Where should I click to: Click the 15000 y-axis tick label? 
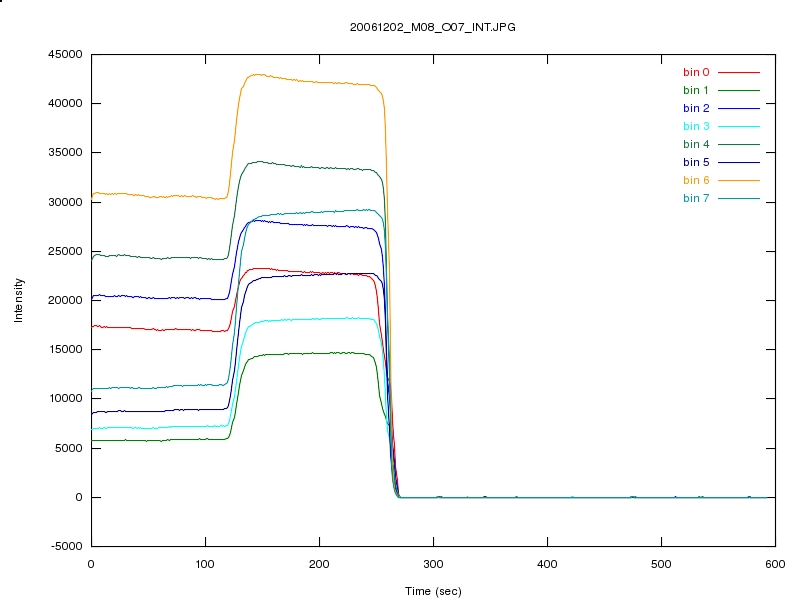pos(65,349)
